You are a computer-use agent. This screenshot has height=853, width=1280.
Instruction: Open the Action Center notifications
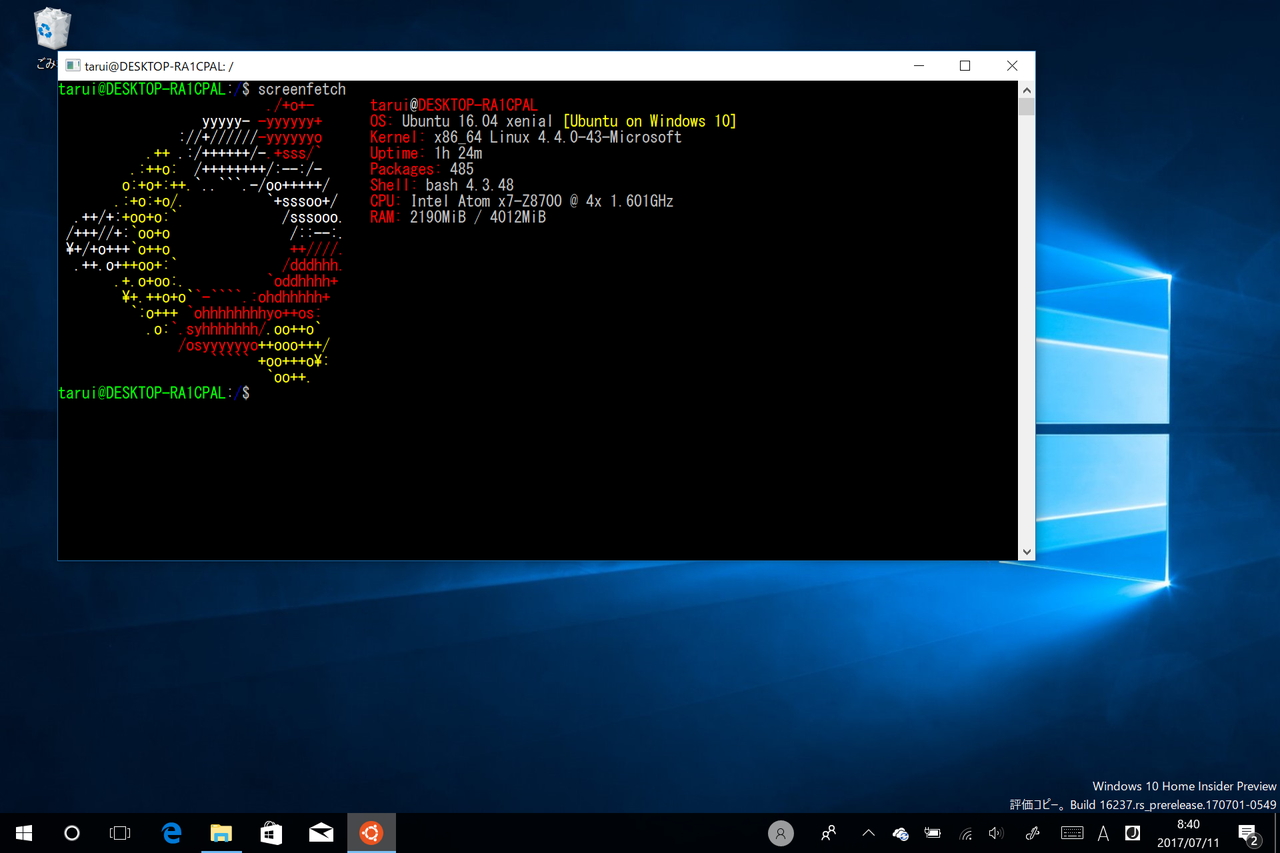[1248, 832]
